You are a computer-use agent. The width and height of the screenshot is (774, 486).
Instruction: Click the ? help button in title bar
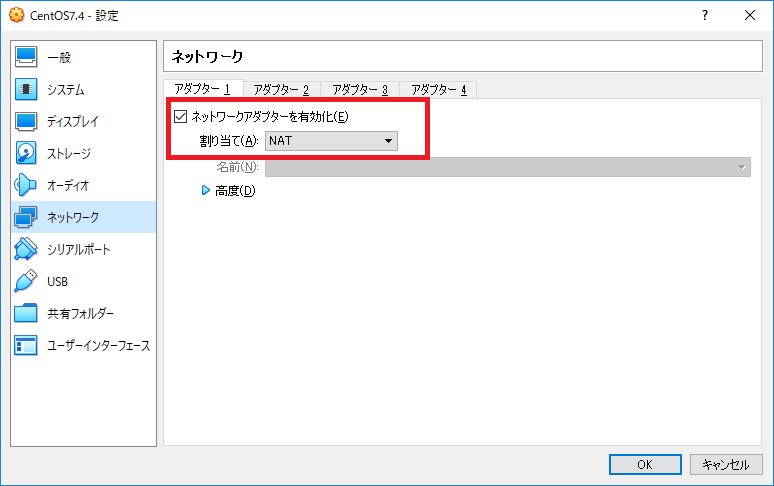click(x=705, y=15)
